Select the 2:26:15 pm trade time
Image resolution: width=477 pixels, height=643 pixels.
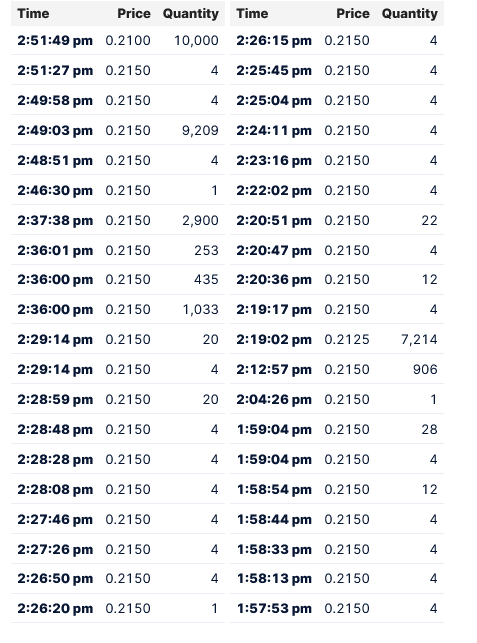pyautogui.click(x=274, y=41)
